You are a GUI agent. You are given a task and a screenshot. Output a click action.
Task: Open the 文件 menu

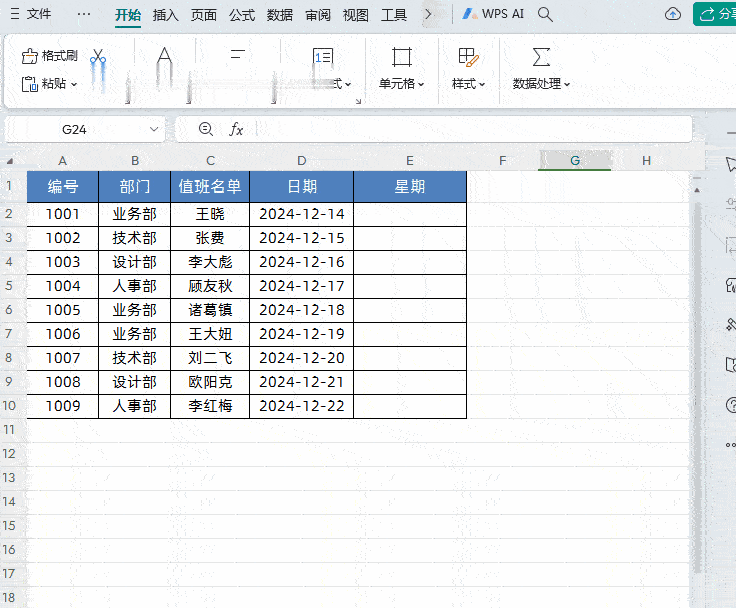pyautogui.click(x=31, y=14)
